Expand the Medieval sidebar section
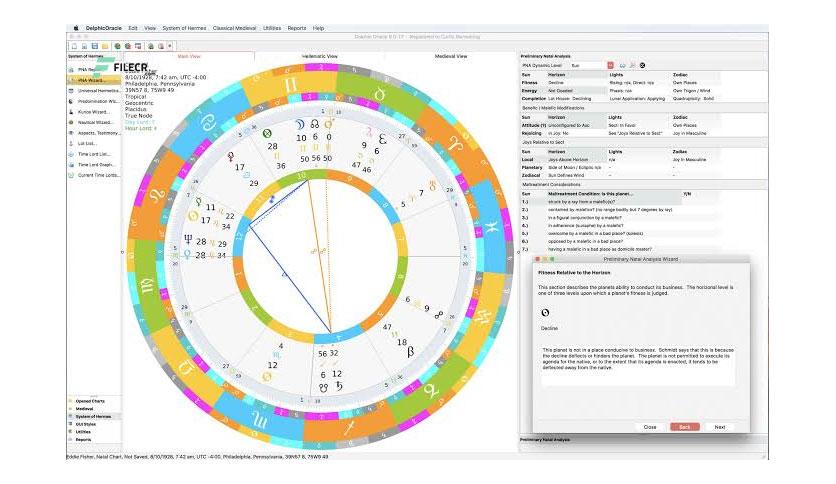 (x=84, y=409)
